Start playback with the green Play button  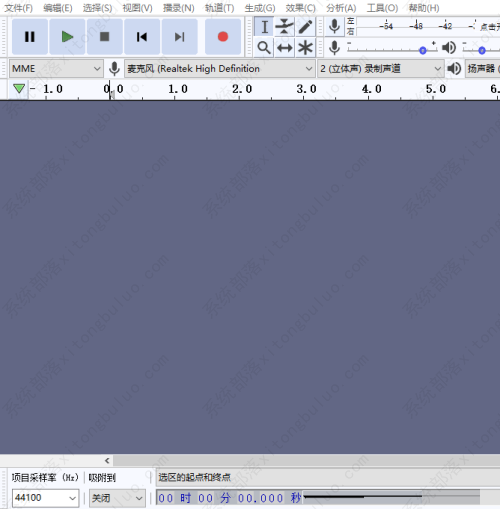(x=67, y=37)
